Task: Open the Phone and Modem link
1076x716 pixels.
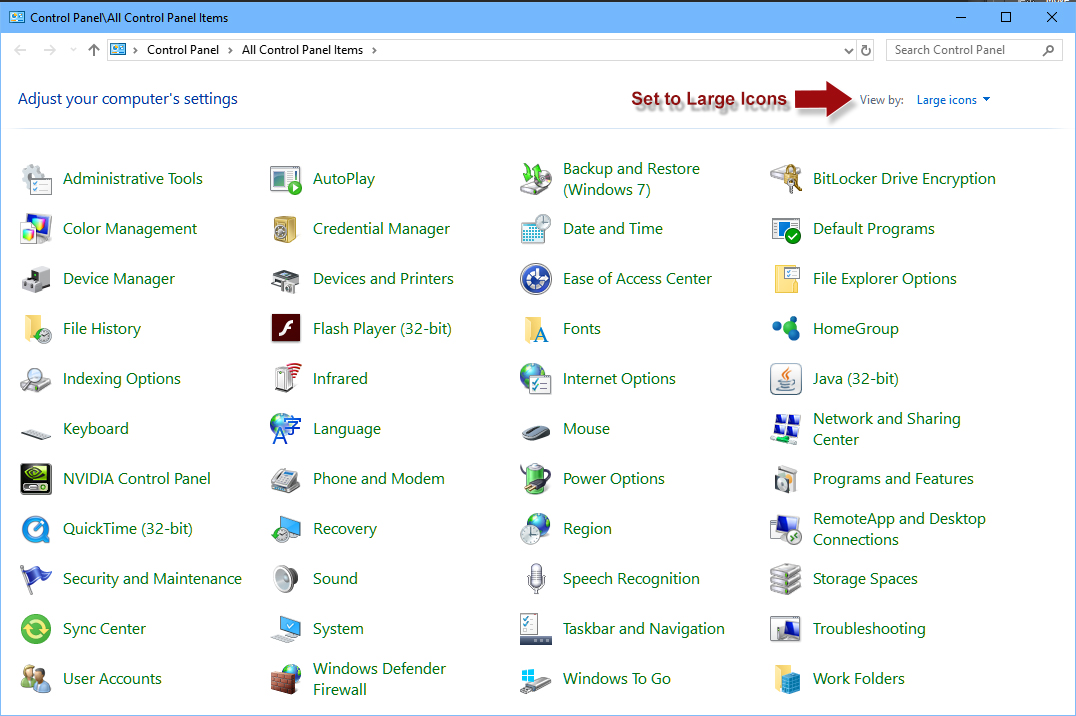Action: (x=378, y=479)
